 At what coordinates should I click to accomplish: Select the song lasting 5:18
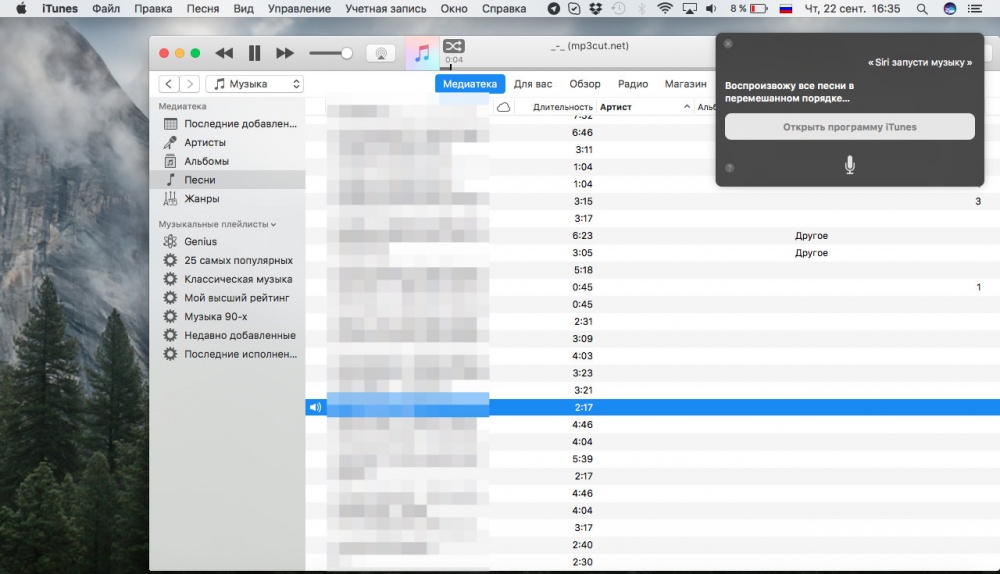click(x=652, y=270)
